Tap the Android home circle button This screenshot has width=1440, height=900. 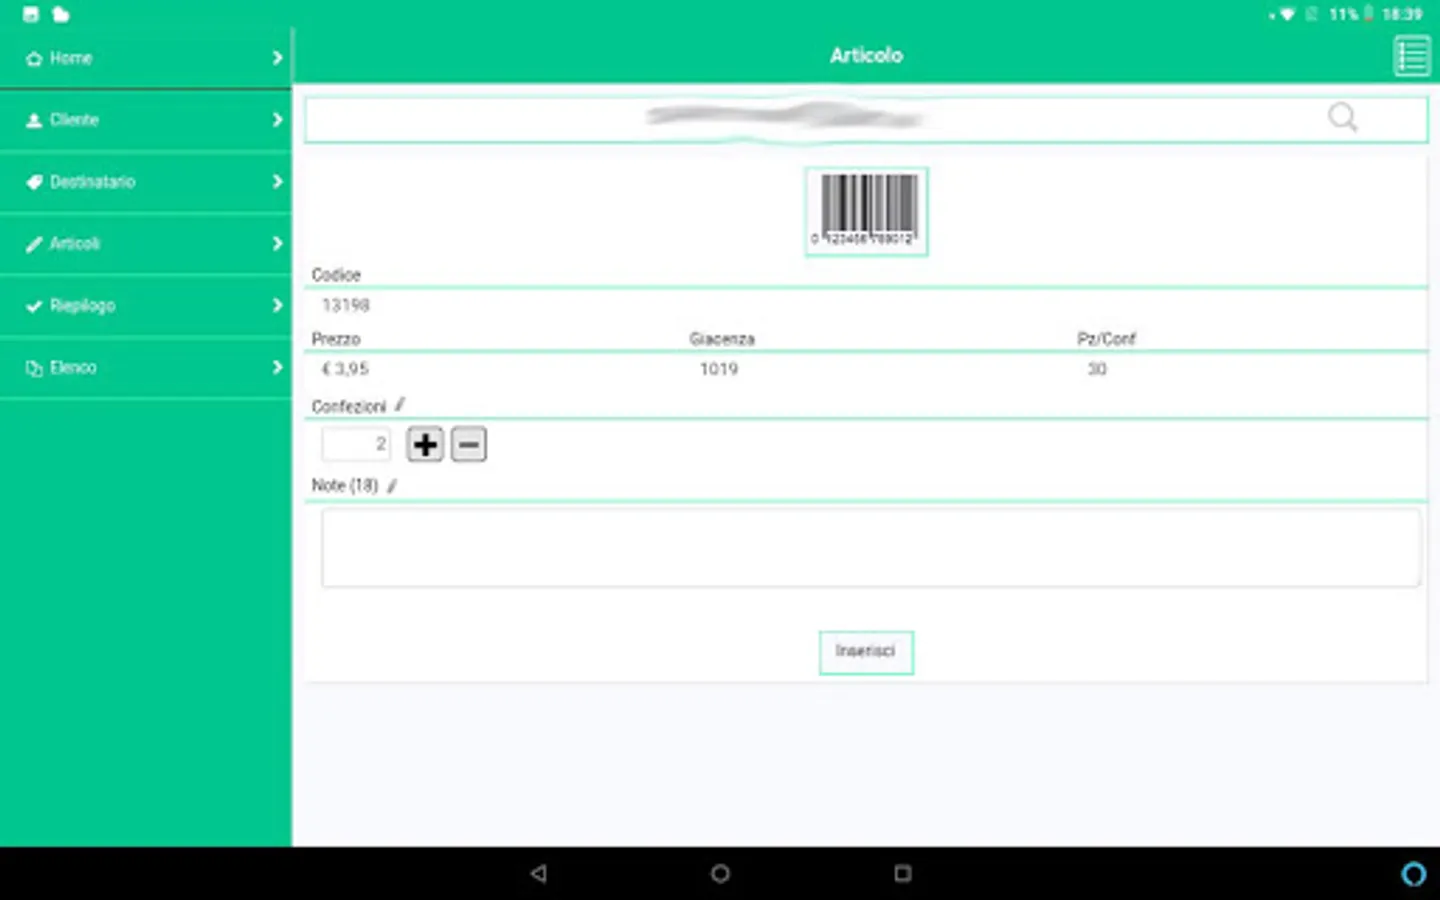point(720,873)
